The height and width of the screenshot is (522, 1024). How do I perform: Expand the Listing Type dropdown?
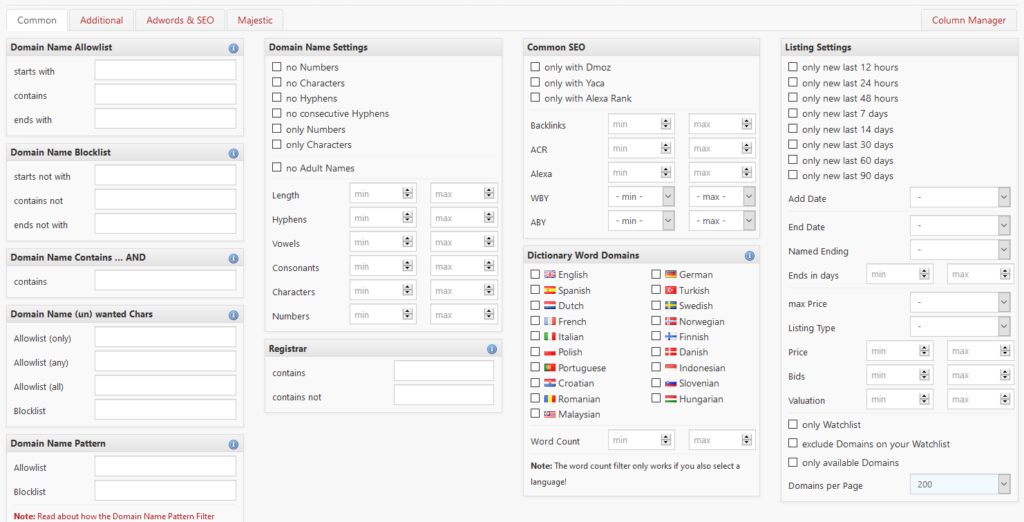[x=960, y=328]
